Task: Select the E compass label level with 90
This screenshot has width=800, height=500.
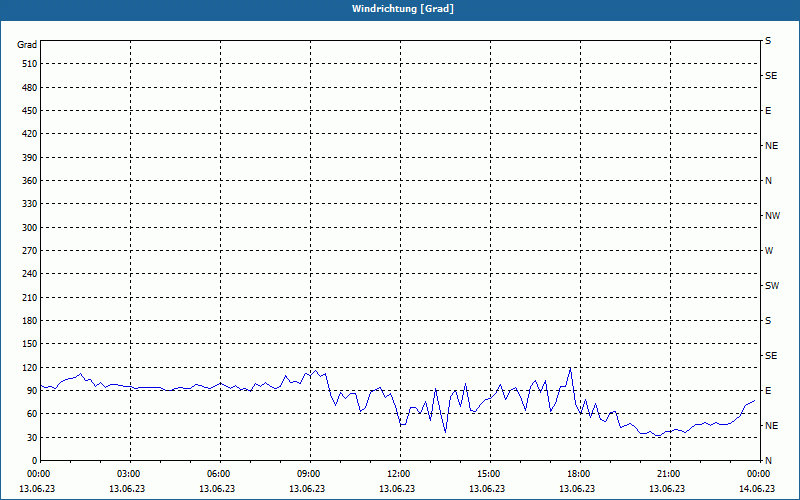Action: 768,391
